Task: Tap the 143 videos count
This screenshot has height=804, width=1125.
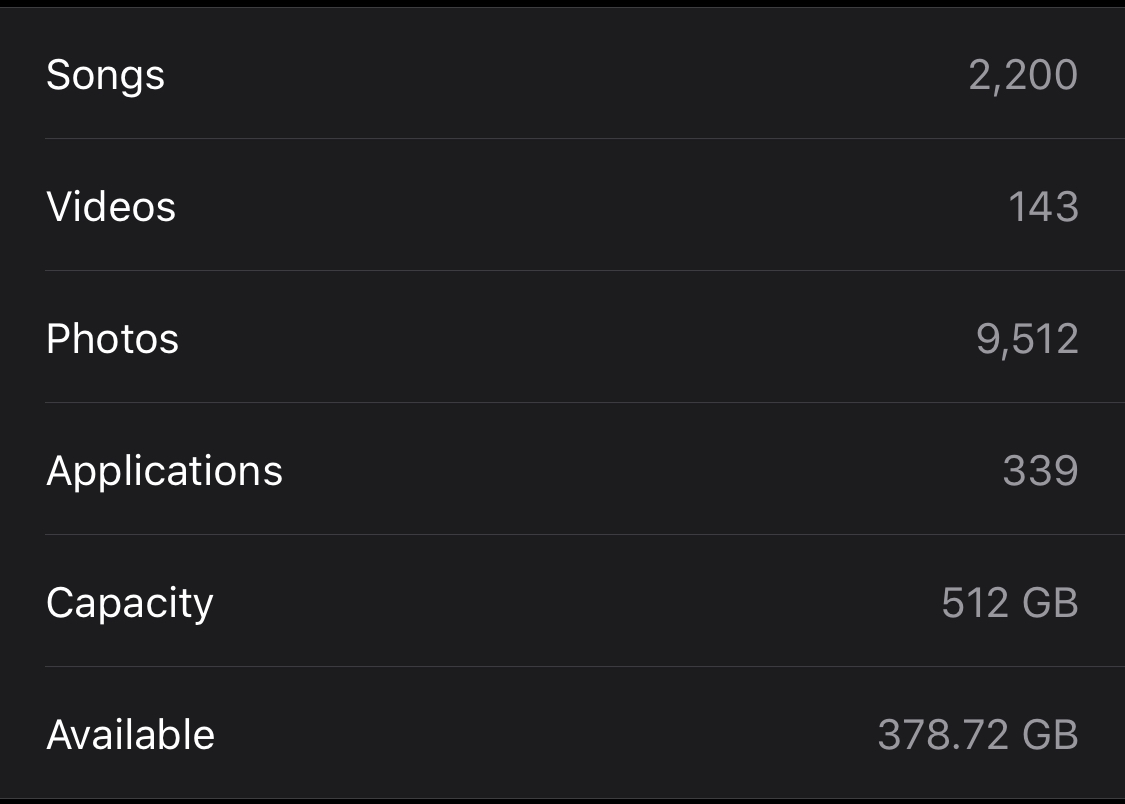Action: coord(1044,207)
